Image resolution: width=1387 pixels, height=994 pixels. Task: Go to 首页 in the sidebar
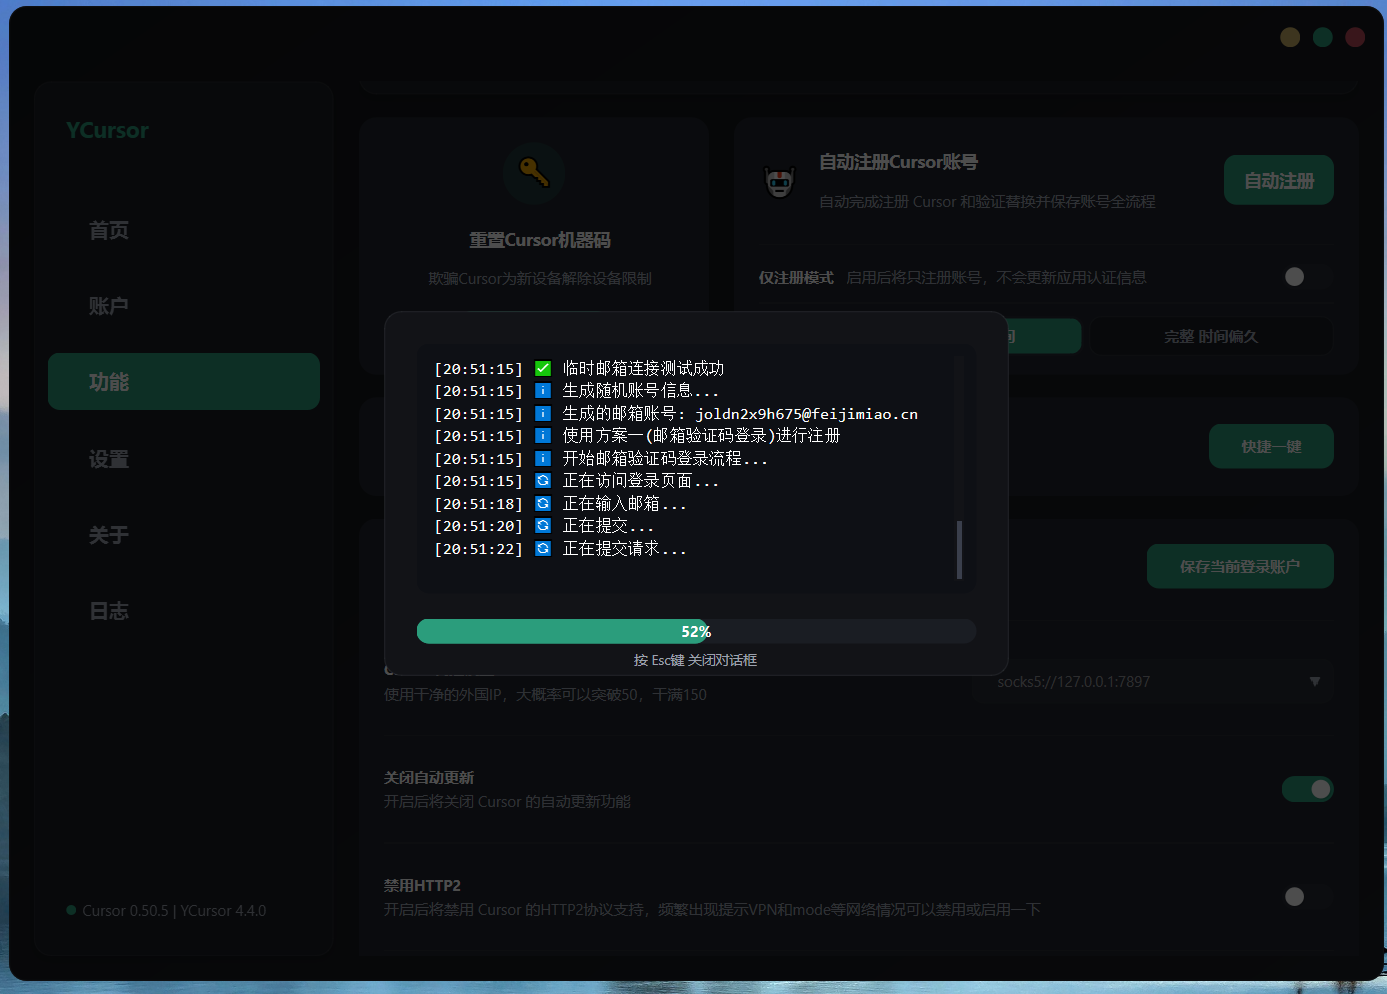[x=184, y=230]
